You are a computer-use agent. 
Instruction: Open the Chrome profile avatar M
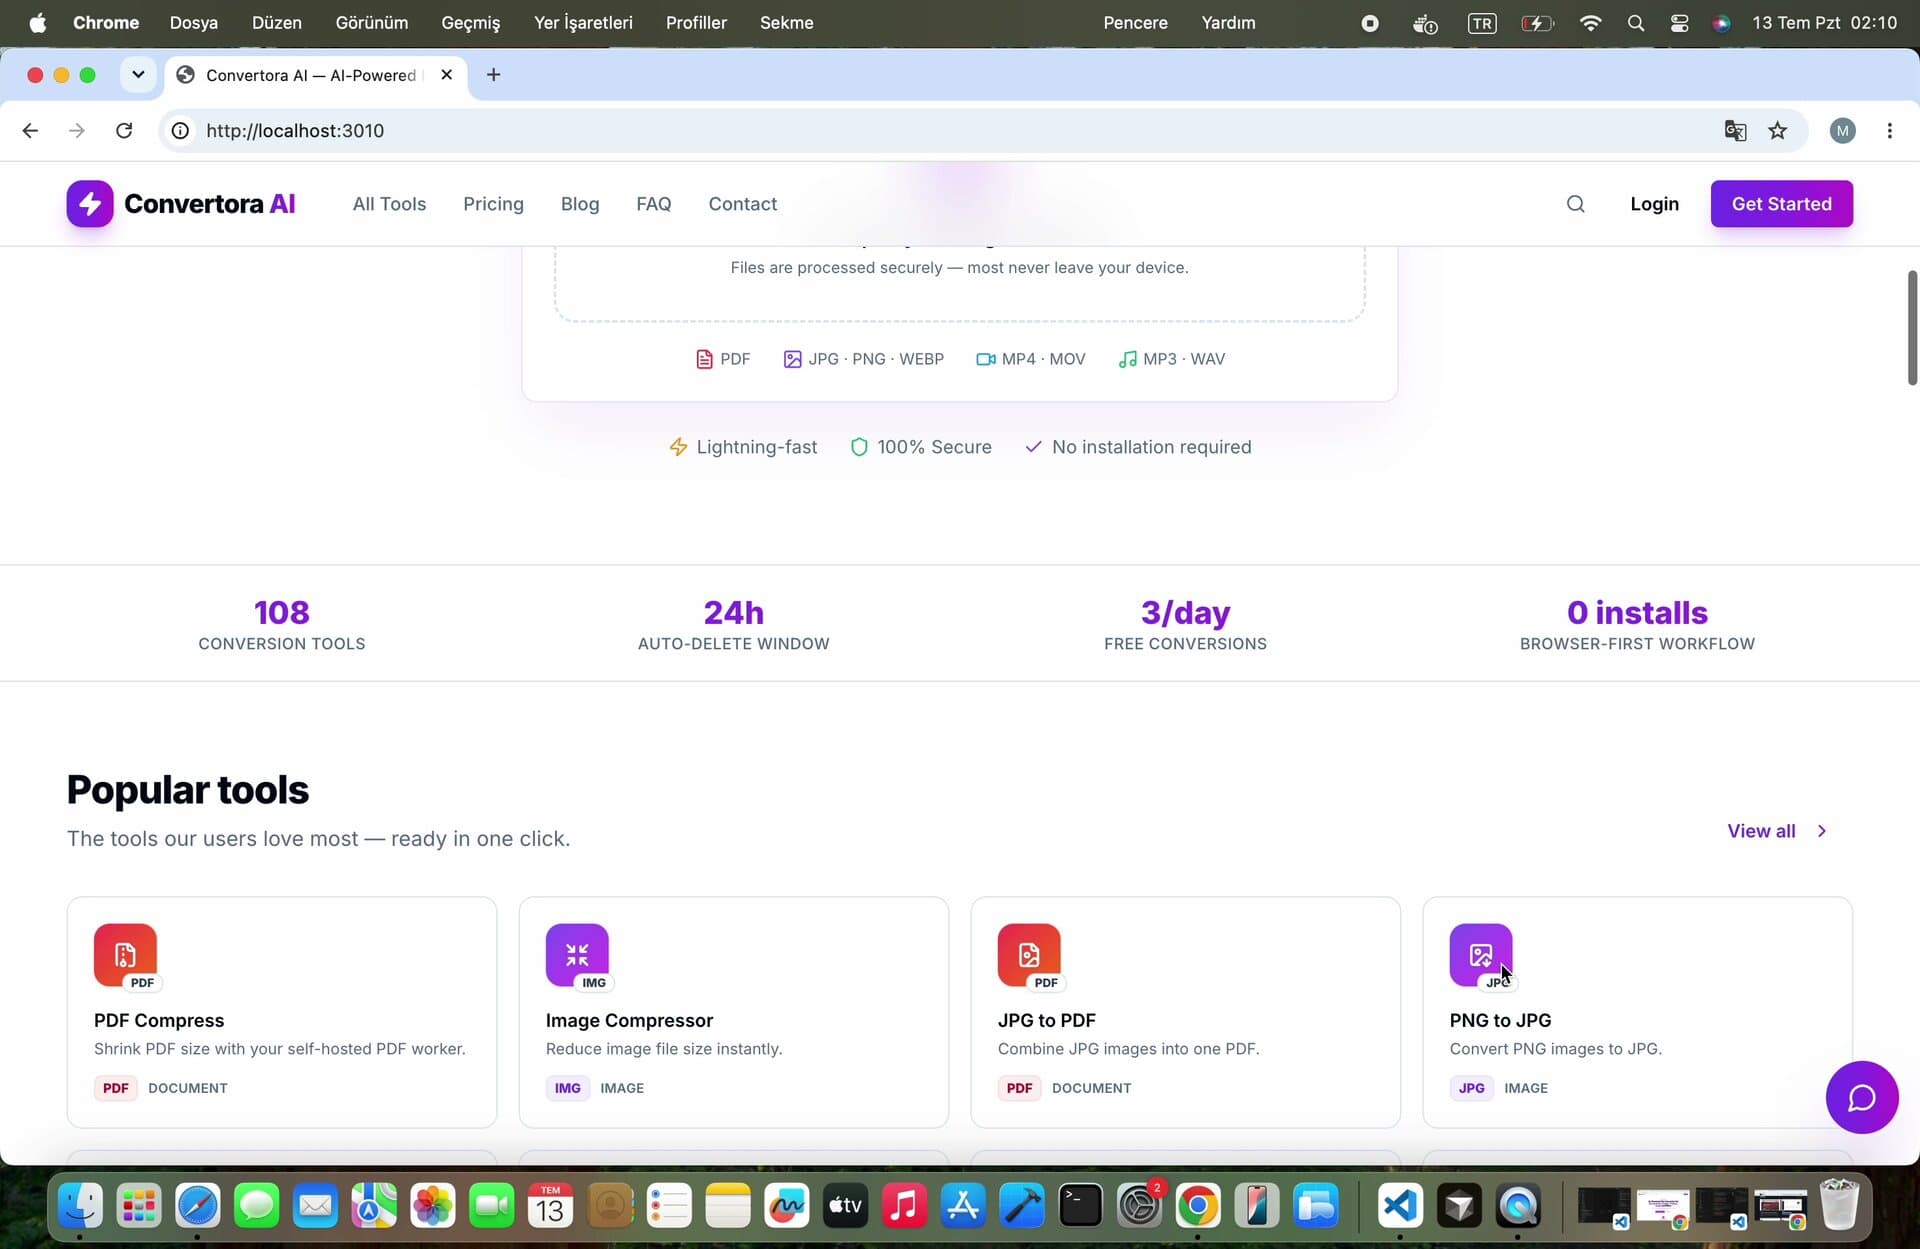1842,131
